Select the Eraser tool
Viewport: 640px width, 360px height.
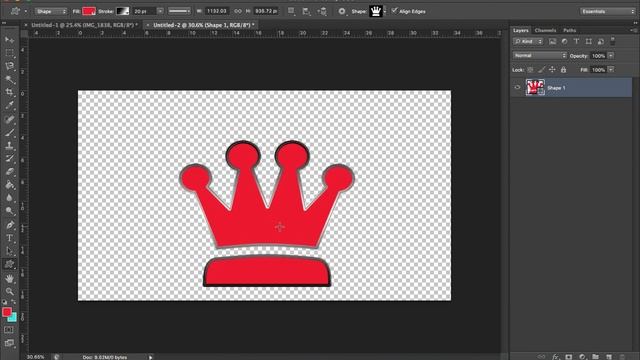(9, 171)
